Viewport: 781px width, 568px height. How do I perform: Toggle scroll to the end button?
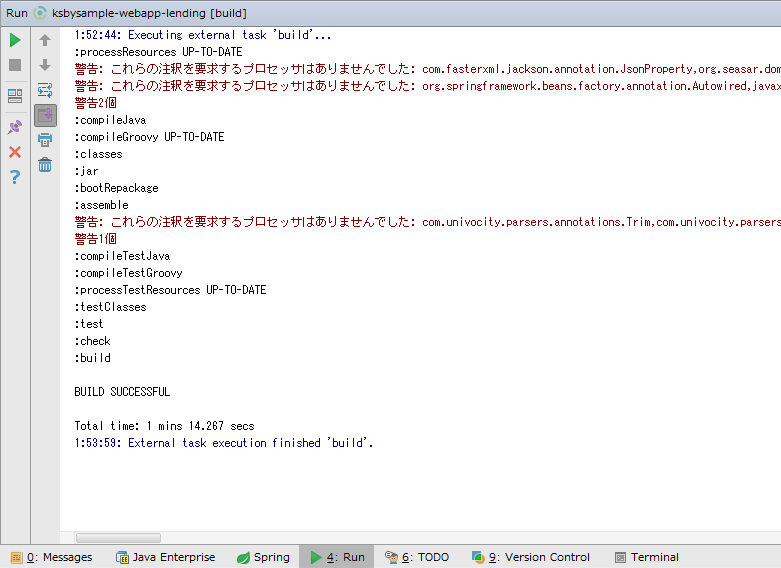click(x=45, y=116)
